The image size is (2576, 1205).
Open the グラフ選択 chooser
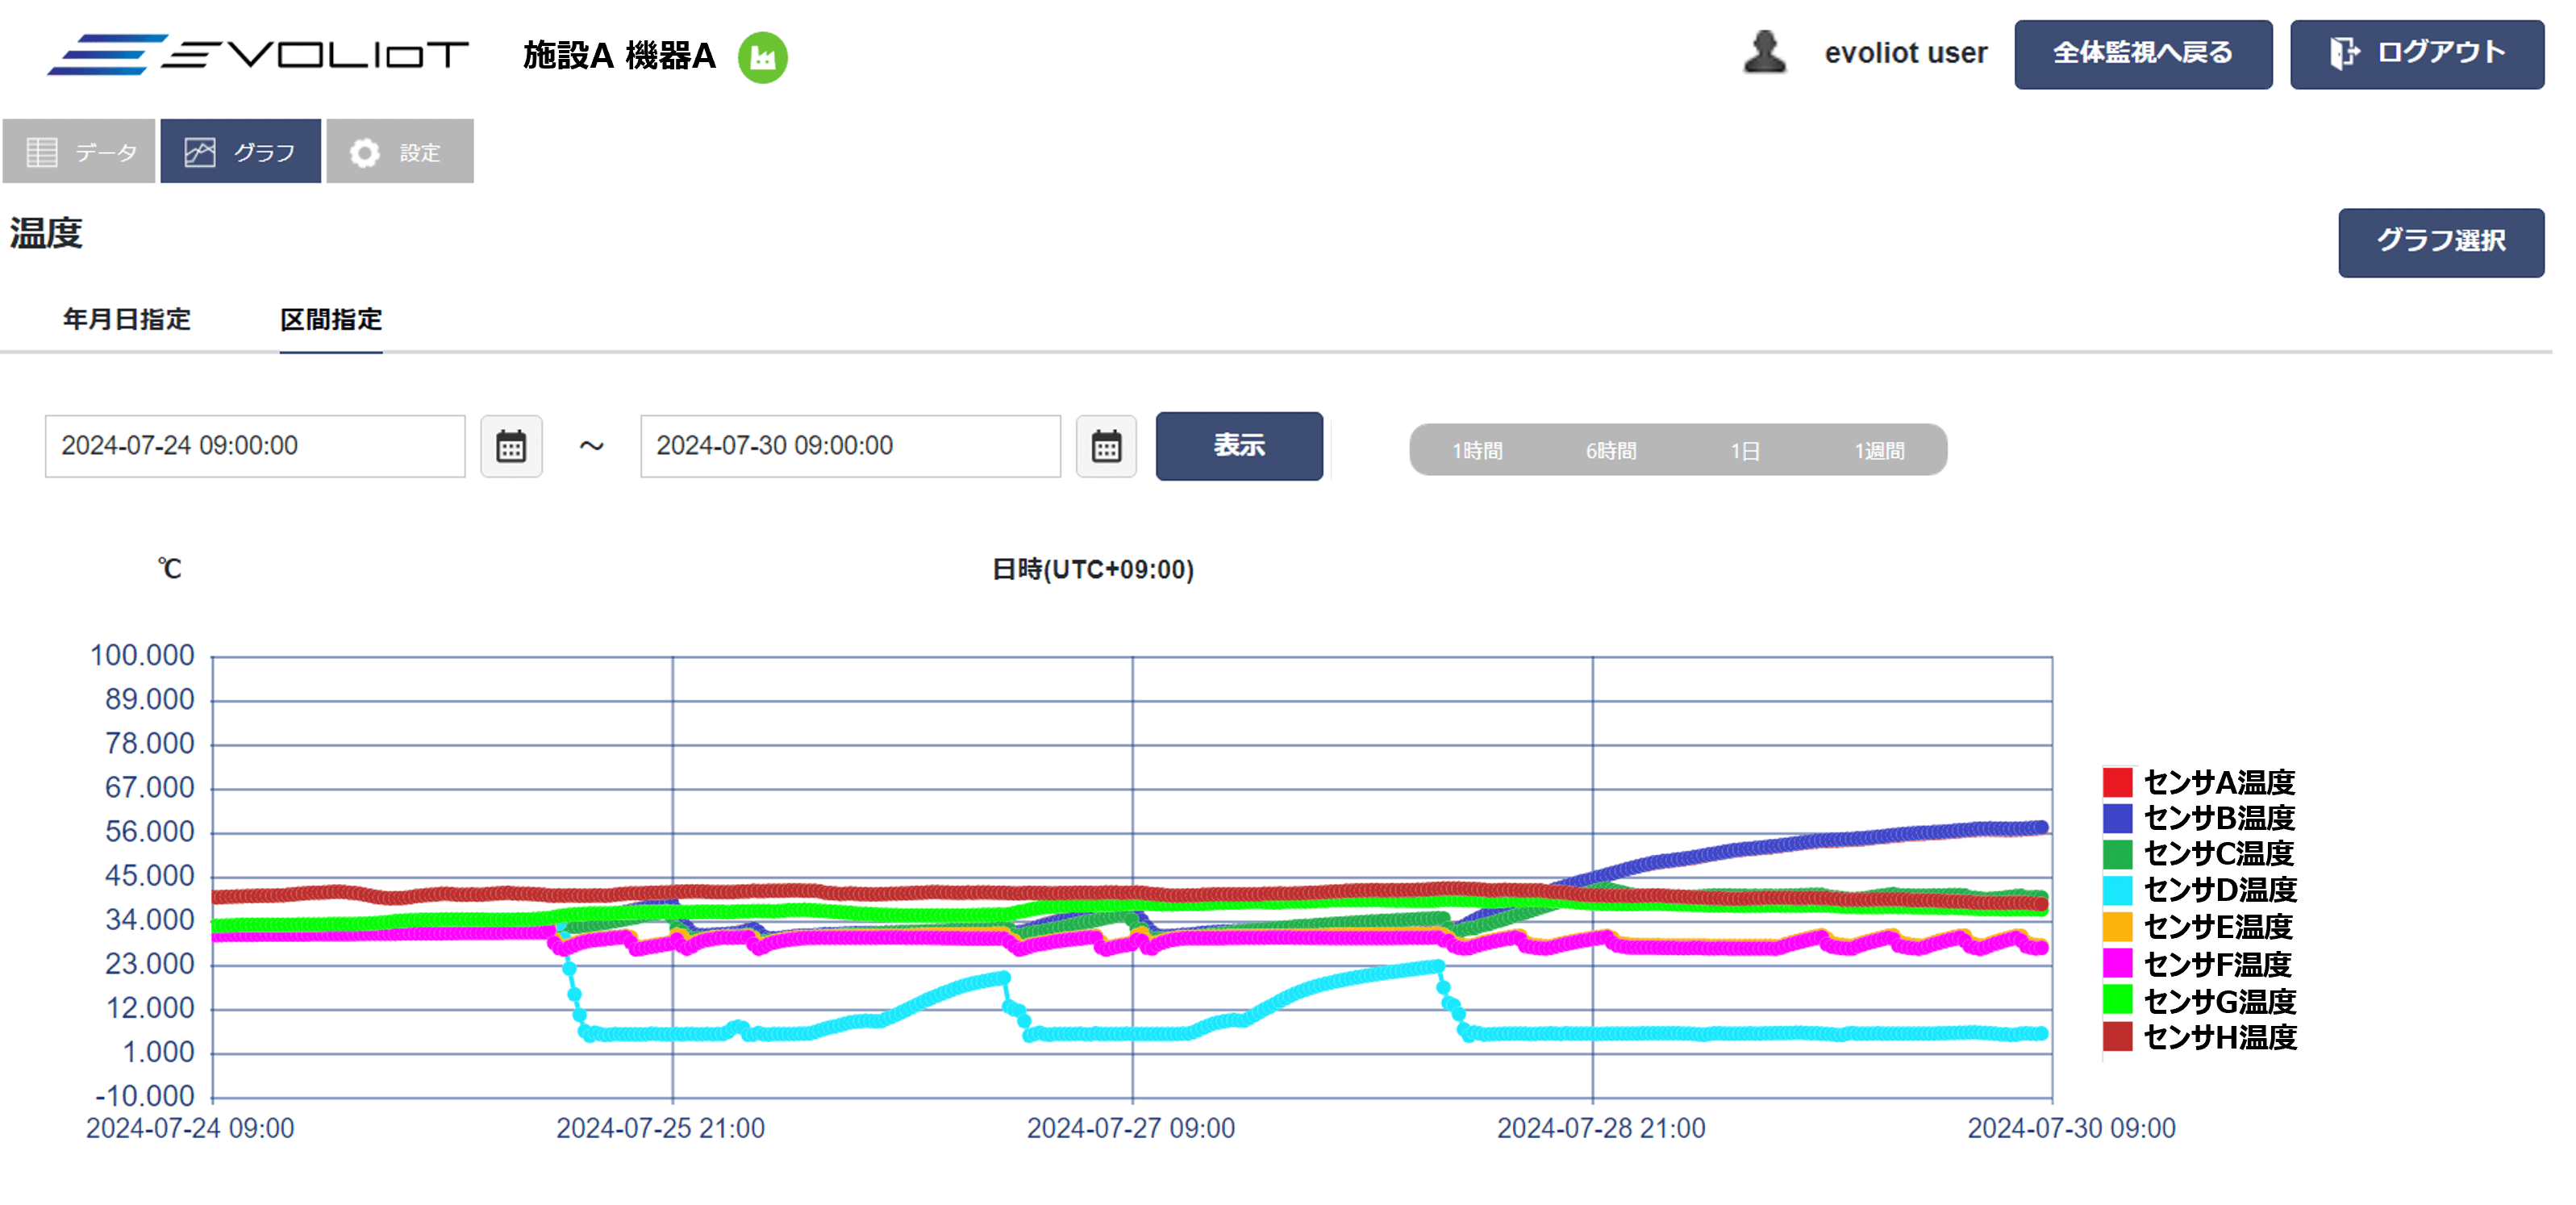(x=2440, y=242)
